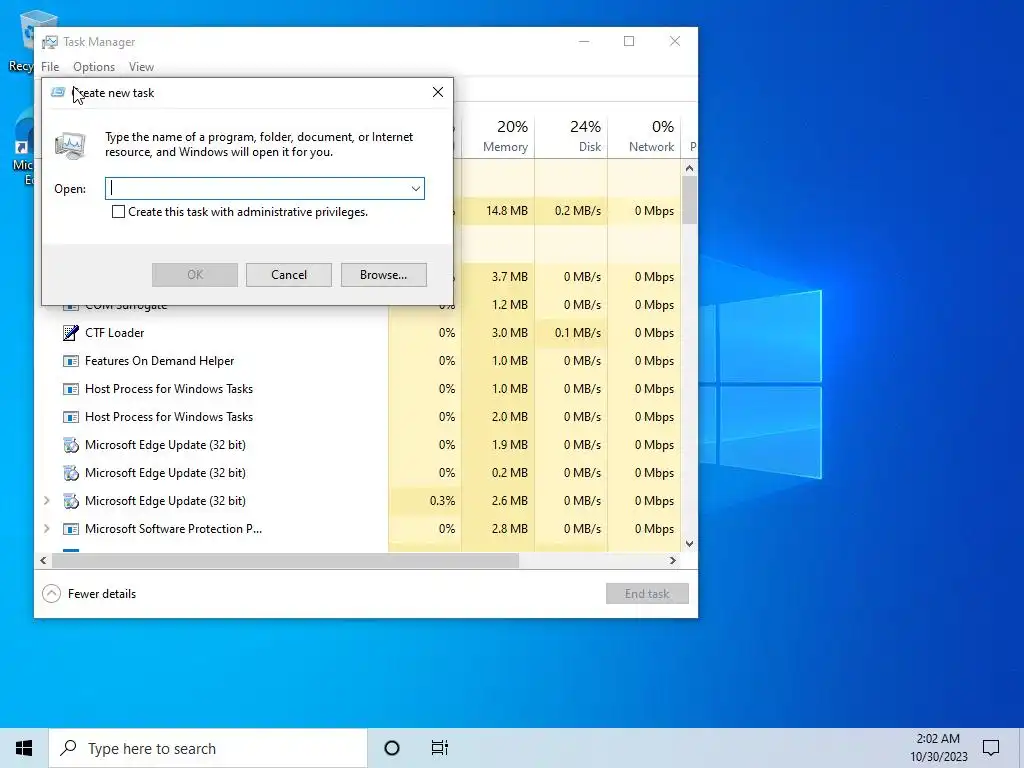Expand the Microsoft Software Protection P... row

46,529
